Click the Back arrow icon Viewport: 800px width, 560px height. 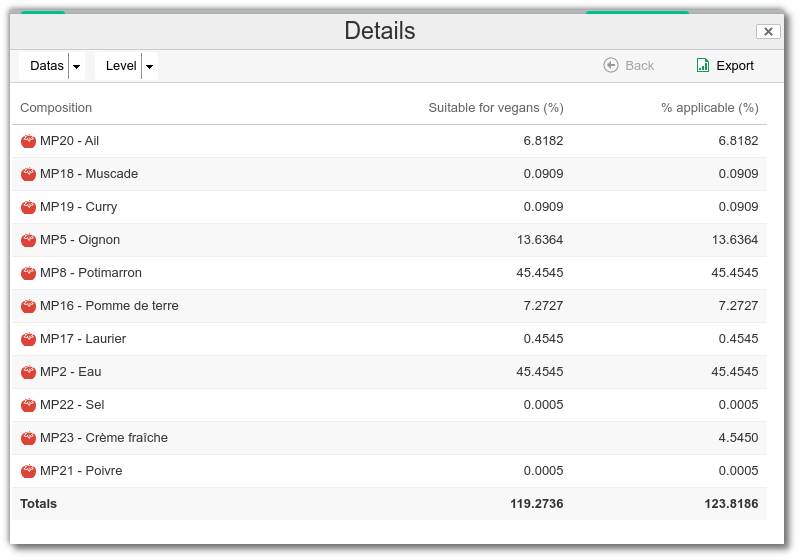pyautogui.click(x=611, y=65)
